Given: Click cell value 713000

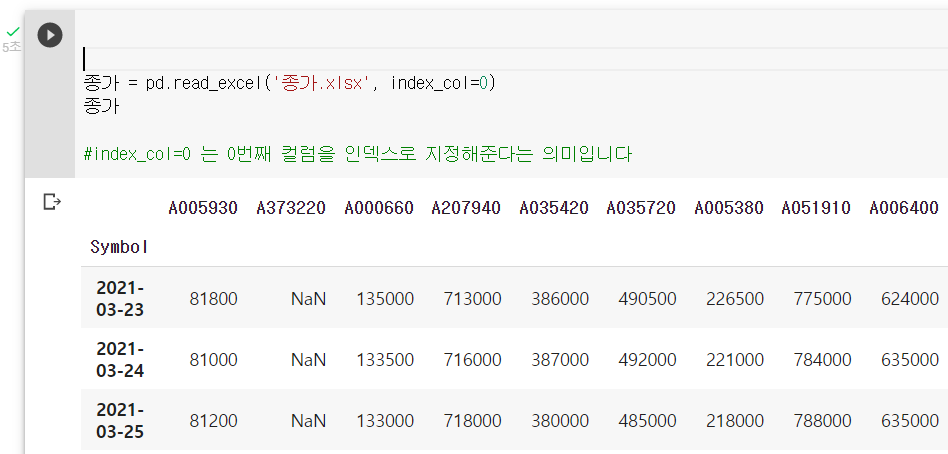Looking at the screenshot, I should (x=472, y=299).
